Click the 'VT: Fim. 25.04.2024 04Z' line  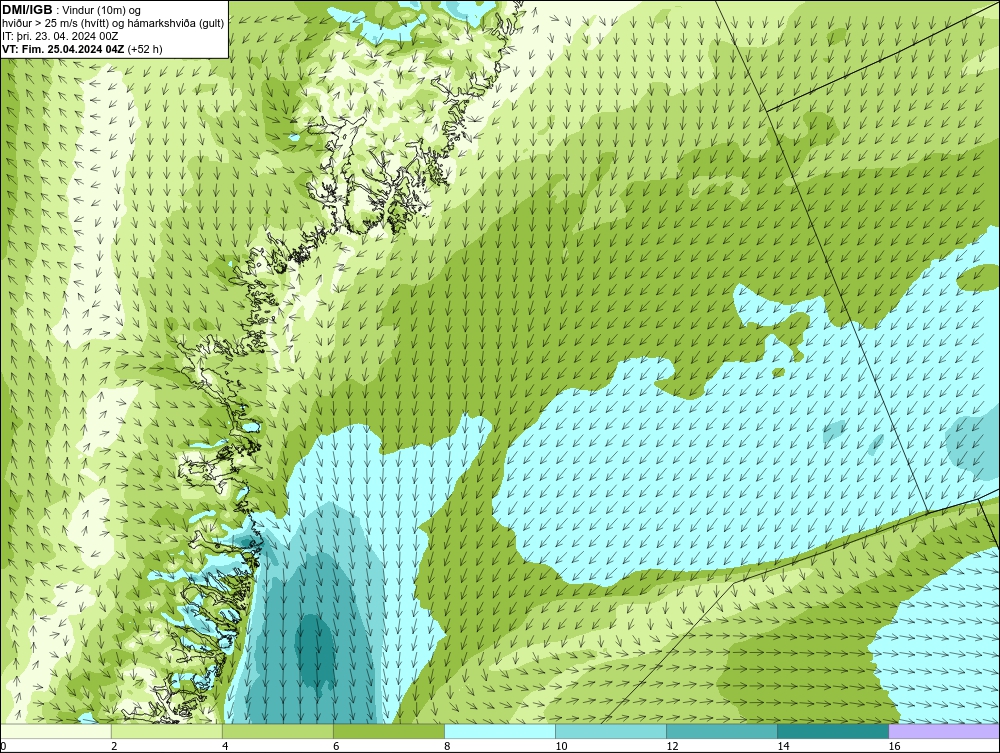click(64, 48)
